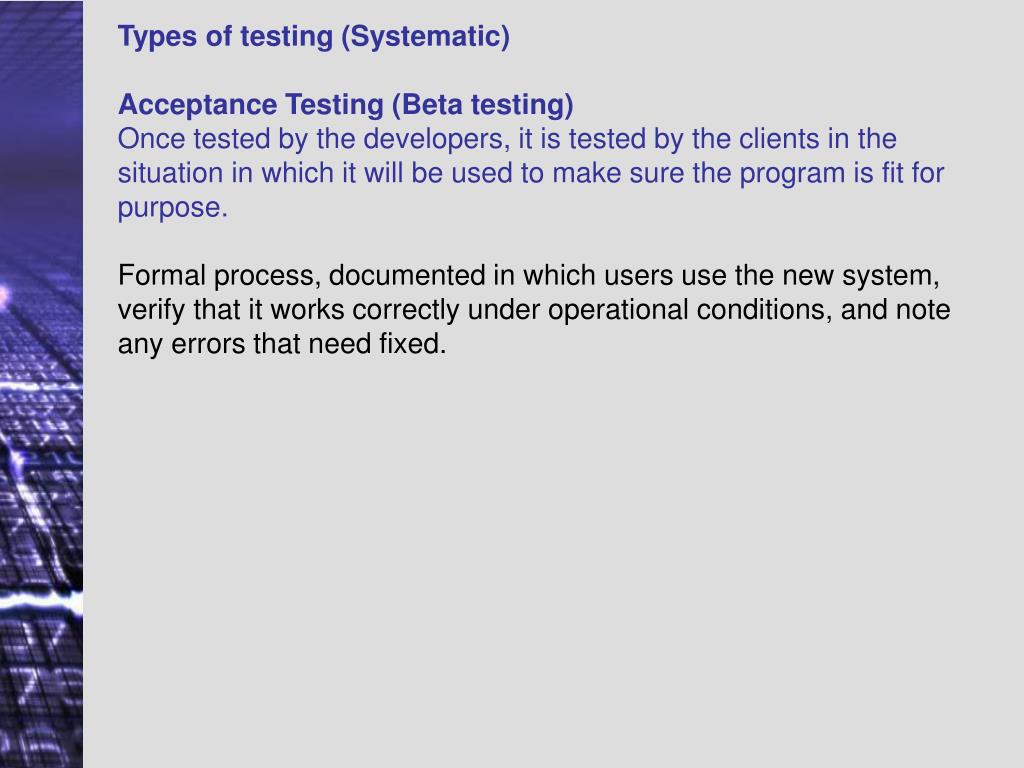
Task: Click the 'Types of testing (Systematic)' title
Action: click(313, 37)
